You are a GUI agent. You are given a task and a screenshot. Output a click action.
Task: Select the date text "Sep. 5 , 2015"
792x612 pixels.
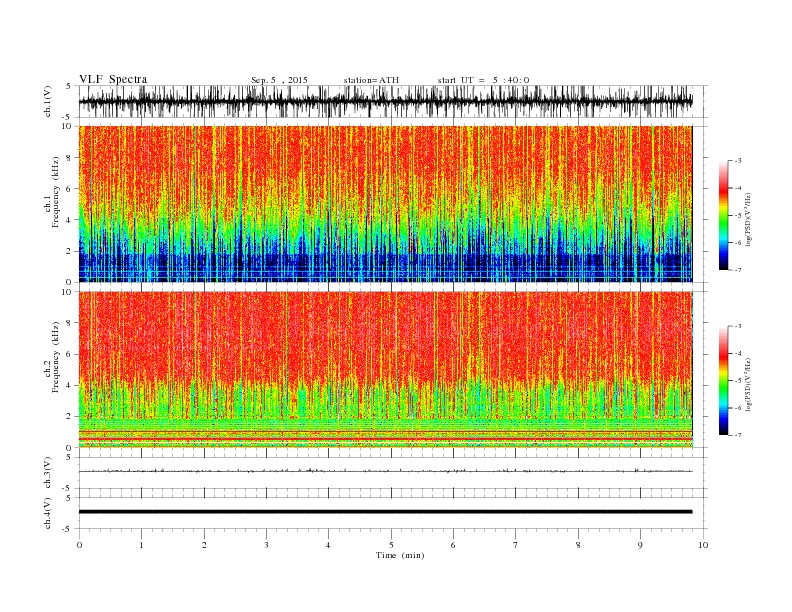[279, 80]
